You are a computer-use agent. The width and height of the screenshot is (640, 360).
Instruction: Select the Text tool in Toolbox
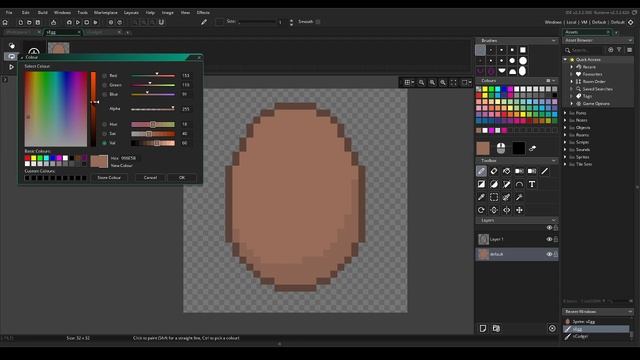[532, 184]
